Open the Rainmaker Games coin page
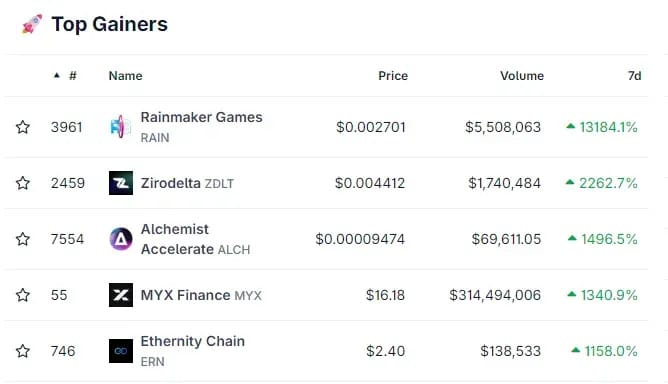 [202, 117]
